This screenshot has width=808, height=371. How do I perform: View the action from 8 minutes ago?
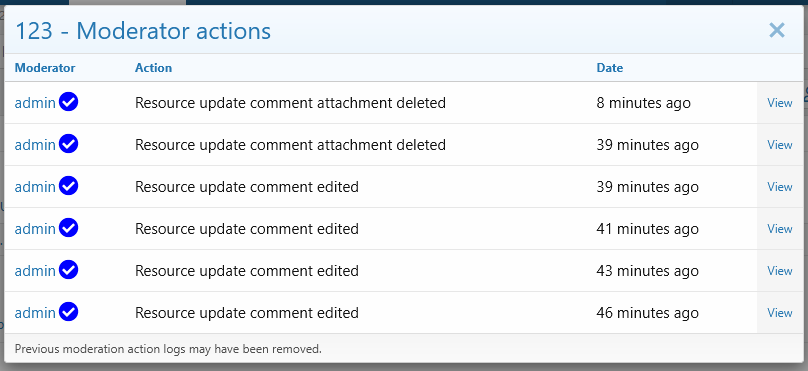pos(780,103)
